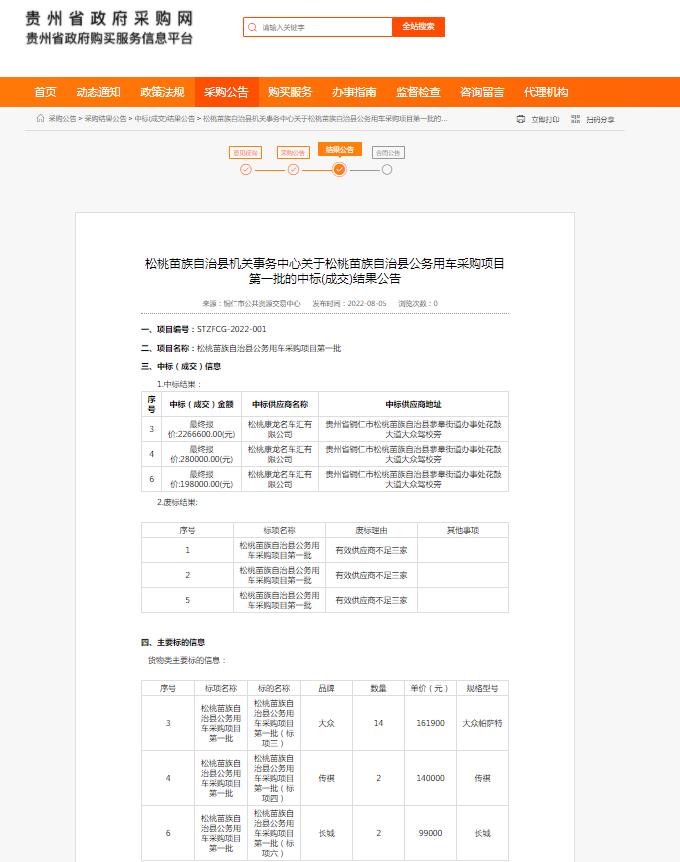This screenshot has width=680, height=862.
Task: Select the 结果公告 stage label
Action: click(x=340, y=150)
